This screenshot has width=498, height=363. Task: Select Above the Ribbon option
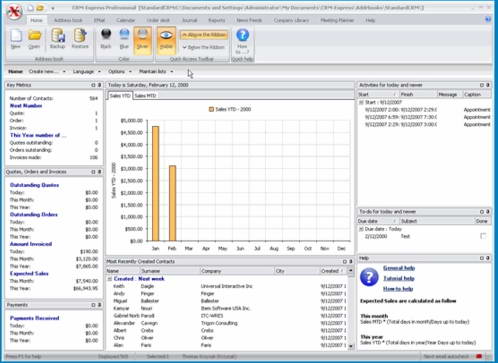(x=204, y=35)
